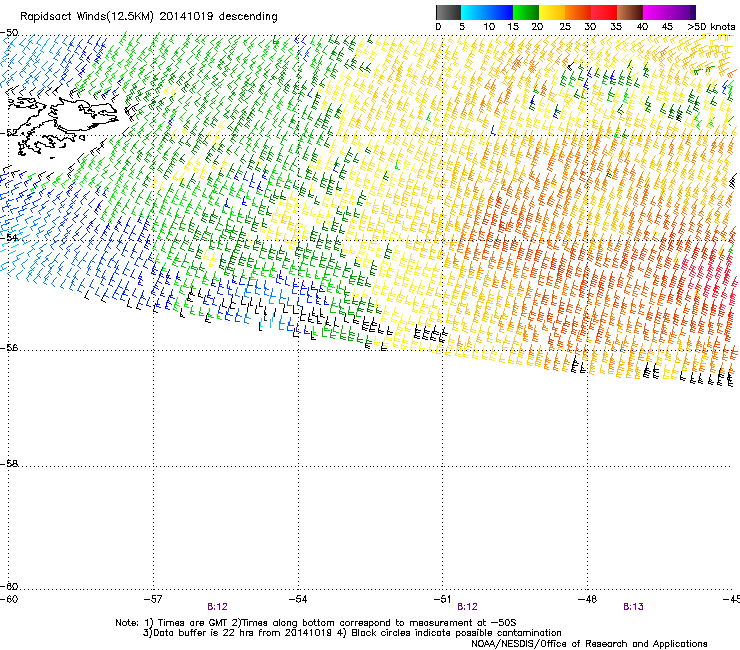Click the cyan 5-10 knots color segment
This screenshot has height=650, width=740.
point(474,12)
